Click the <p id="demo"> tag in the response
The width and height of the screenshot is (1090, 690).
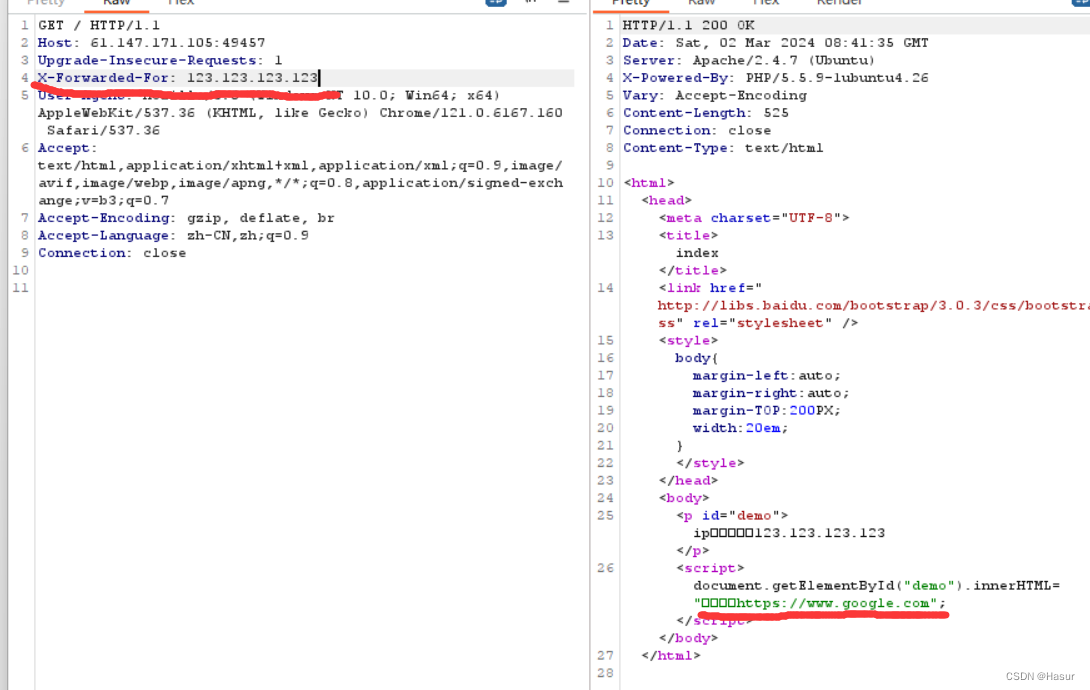pyautogui.click(x=731, y=515)
